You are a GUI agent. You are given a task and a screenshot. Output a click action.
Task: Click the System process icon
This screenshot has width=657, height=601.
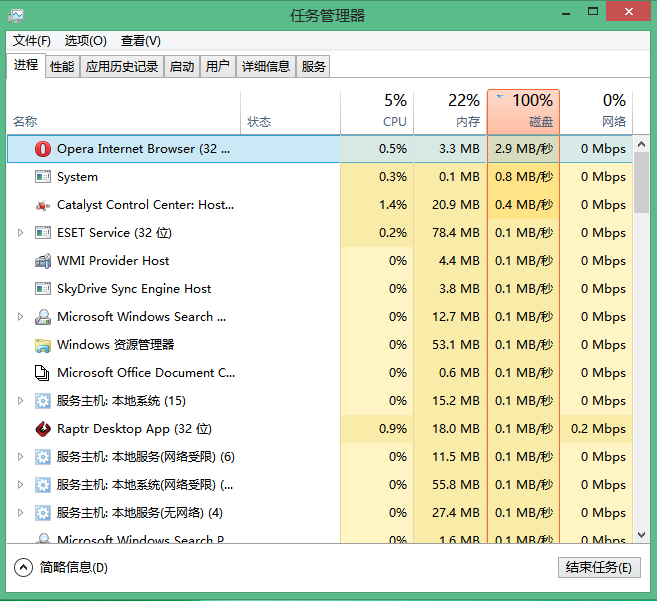43,177
